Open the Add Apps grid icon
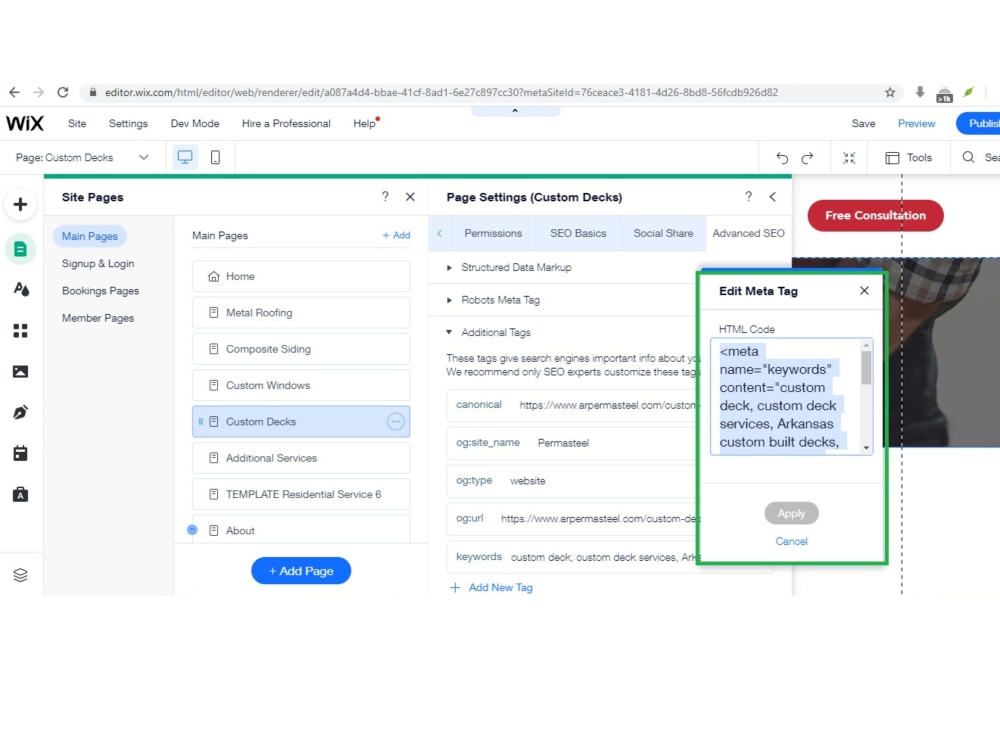 pos(20,330)
